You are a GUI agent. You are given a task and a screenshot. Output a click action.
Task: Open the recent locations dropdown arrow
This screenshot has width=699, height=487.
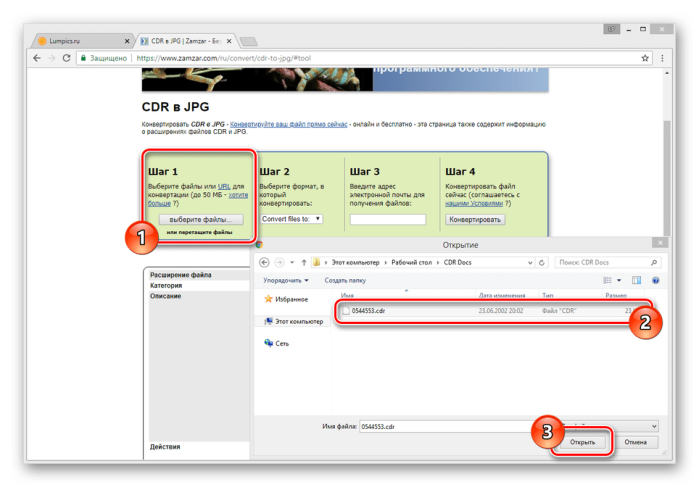tap(292, 262)
